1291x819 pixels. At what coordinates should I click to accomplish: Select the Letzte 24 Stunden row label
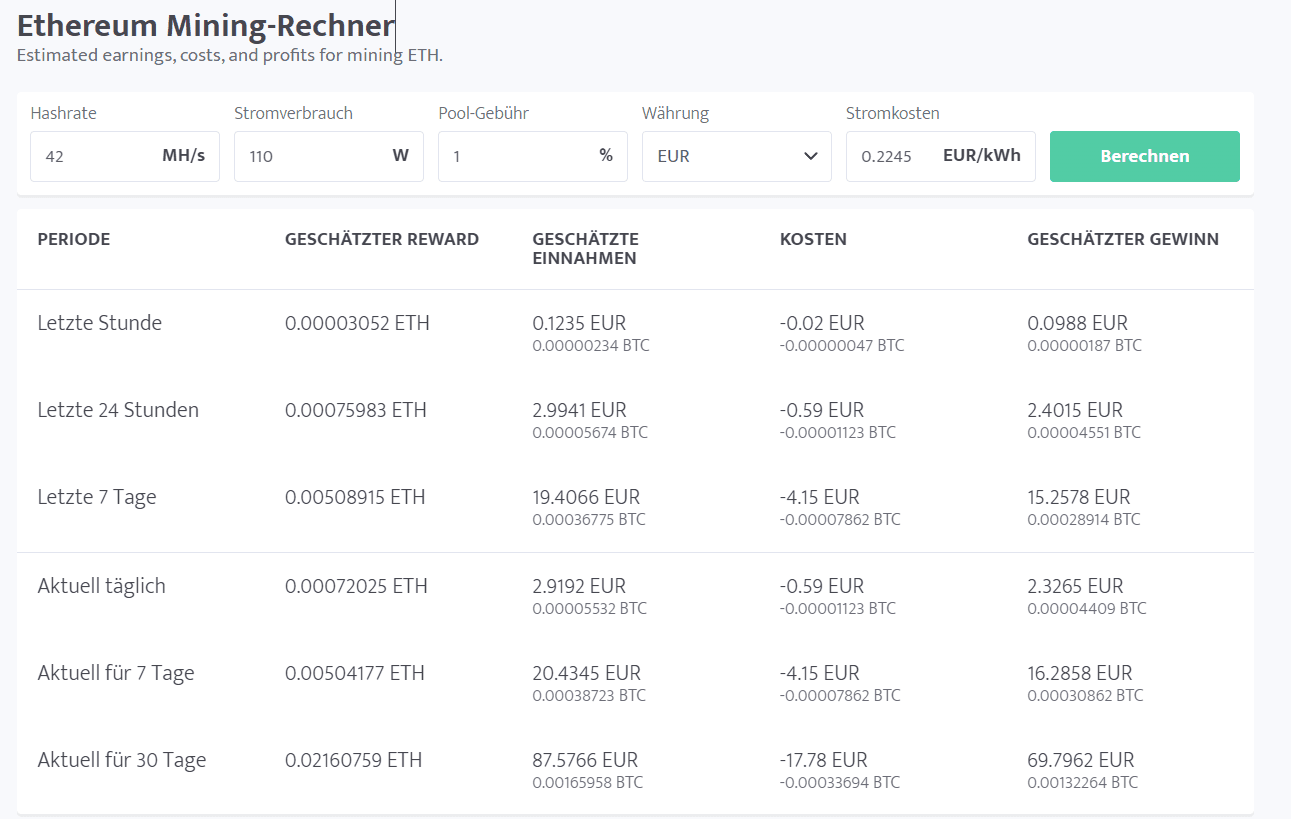point(118,410)
